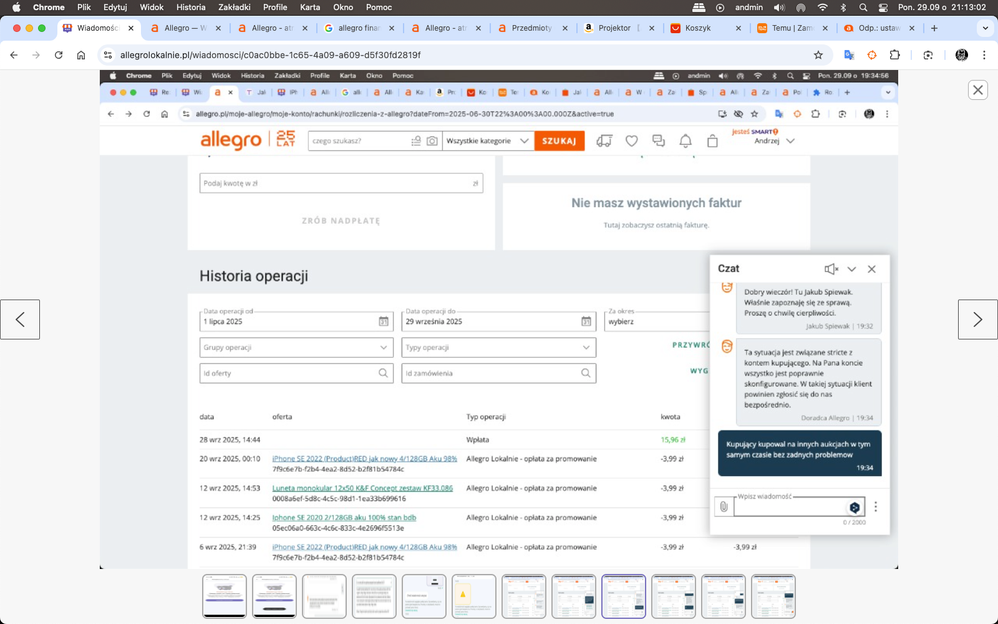998x624 pixels.
Task: Open Control Center in the top macOS menu bar
Action: click(883, 7)
